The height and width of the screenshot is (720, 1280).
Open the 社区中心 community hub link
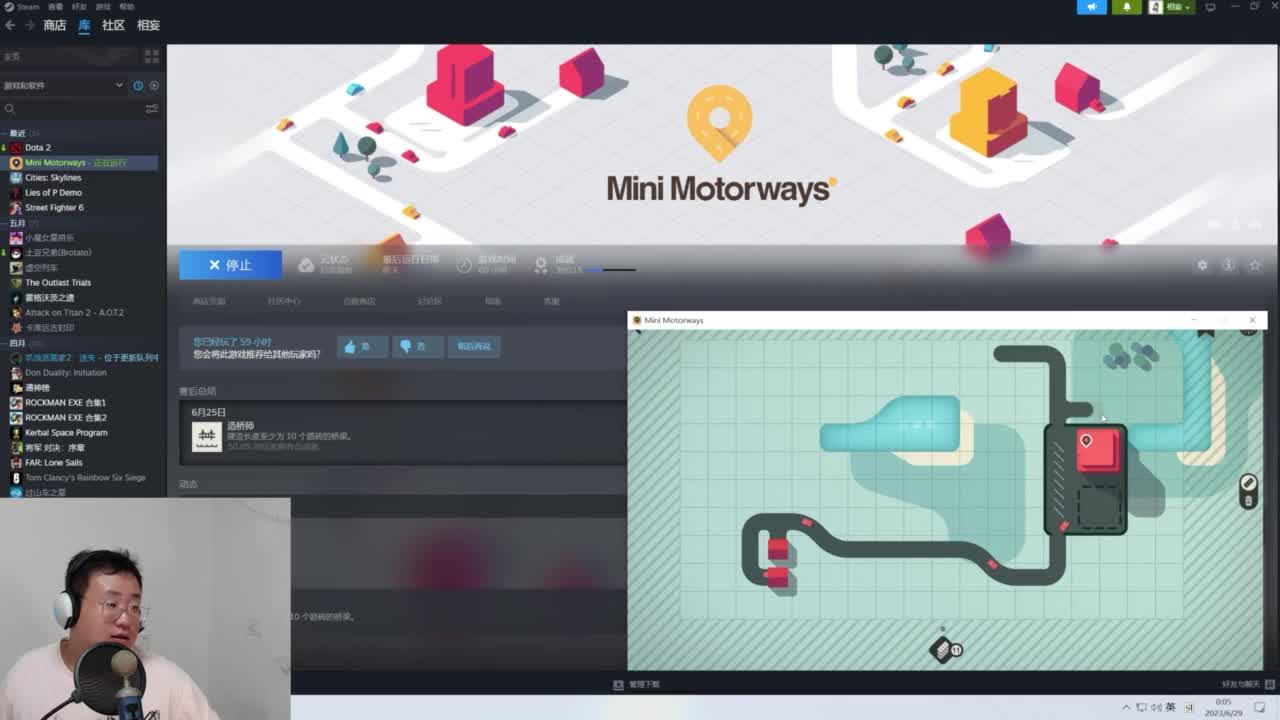(x=284, y=301)
